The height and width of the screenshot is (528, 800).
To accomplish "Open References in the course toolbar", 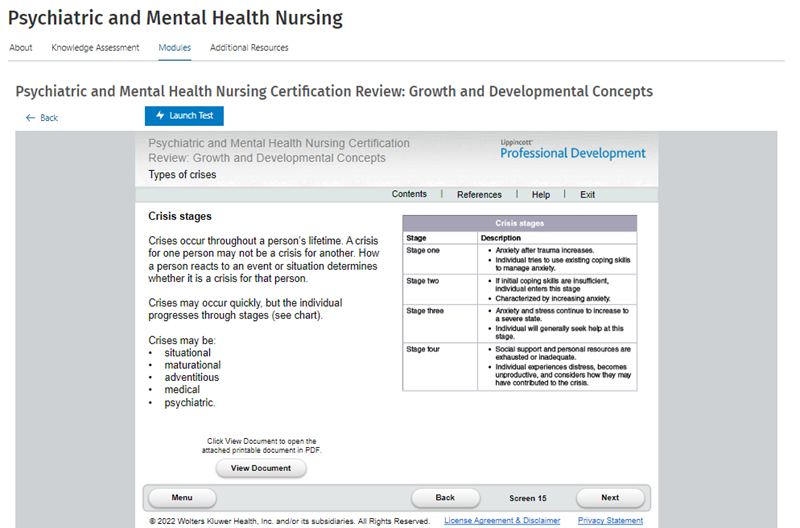I will (479, 195).
